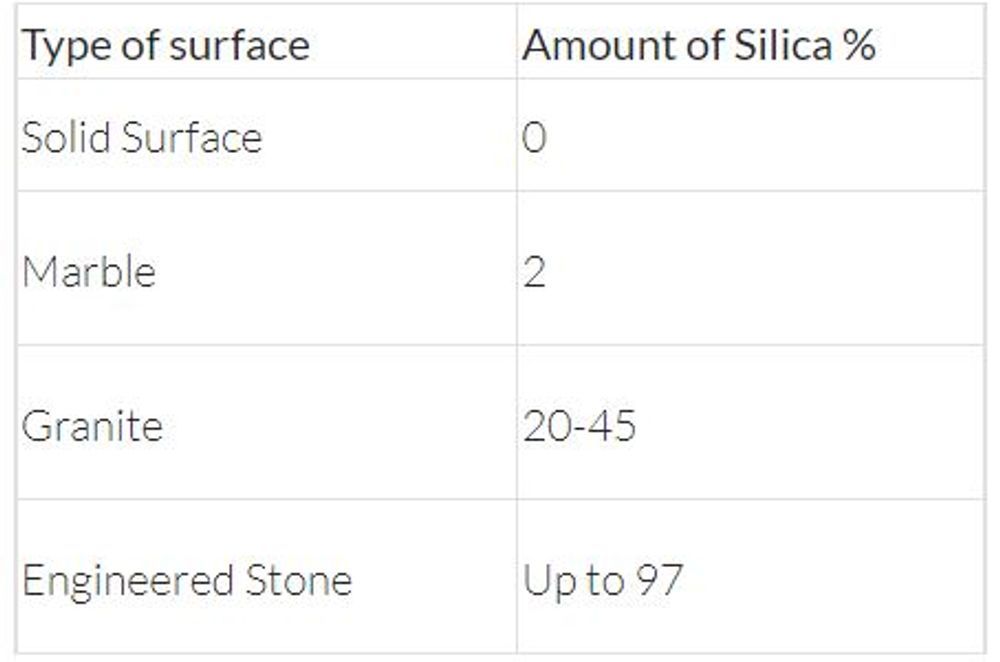This screenshot has height=662, width=1000.
Task: Click the silica value 0 for Solid Surface
Action: click(x=535, y=137)
